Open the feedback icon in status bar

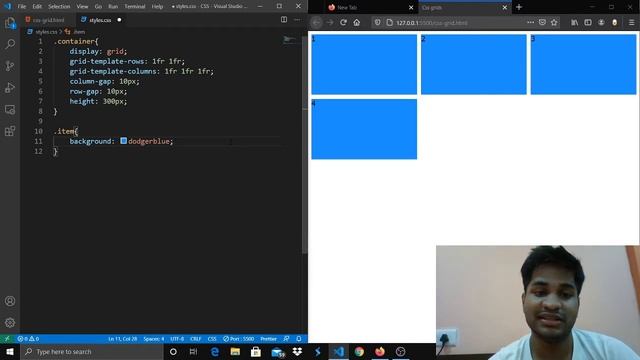[x=287, y=339]
